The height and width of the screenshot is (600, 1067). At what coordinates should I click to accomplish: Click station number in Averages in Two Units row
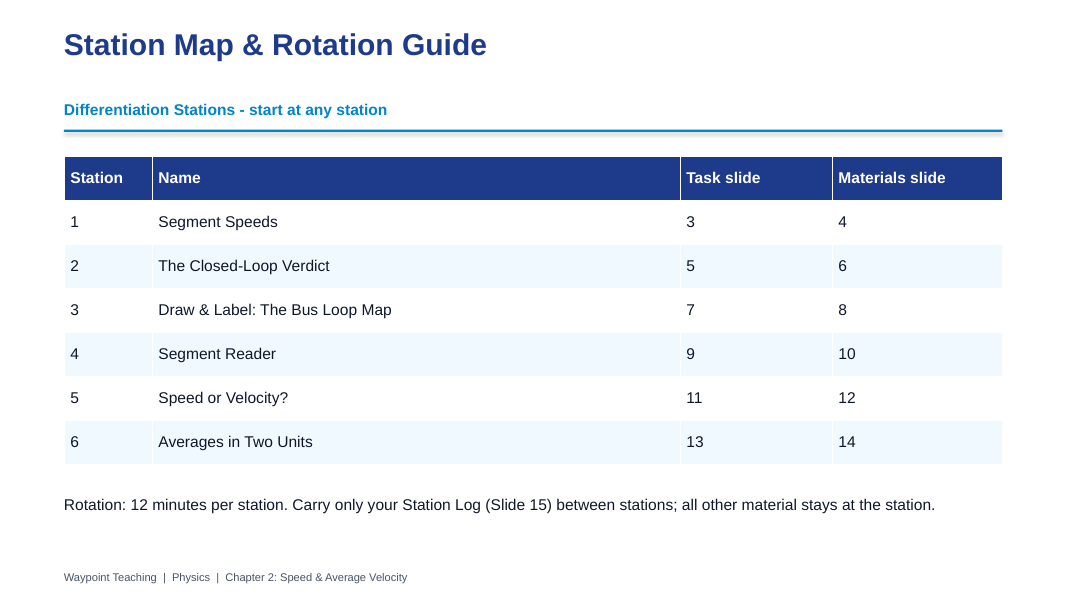click(x=108, y=442)
